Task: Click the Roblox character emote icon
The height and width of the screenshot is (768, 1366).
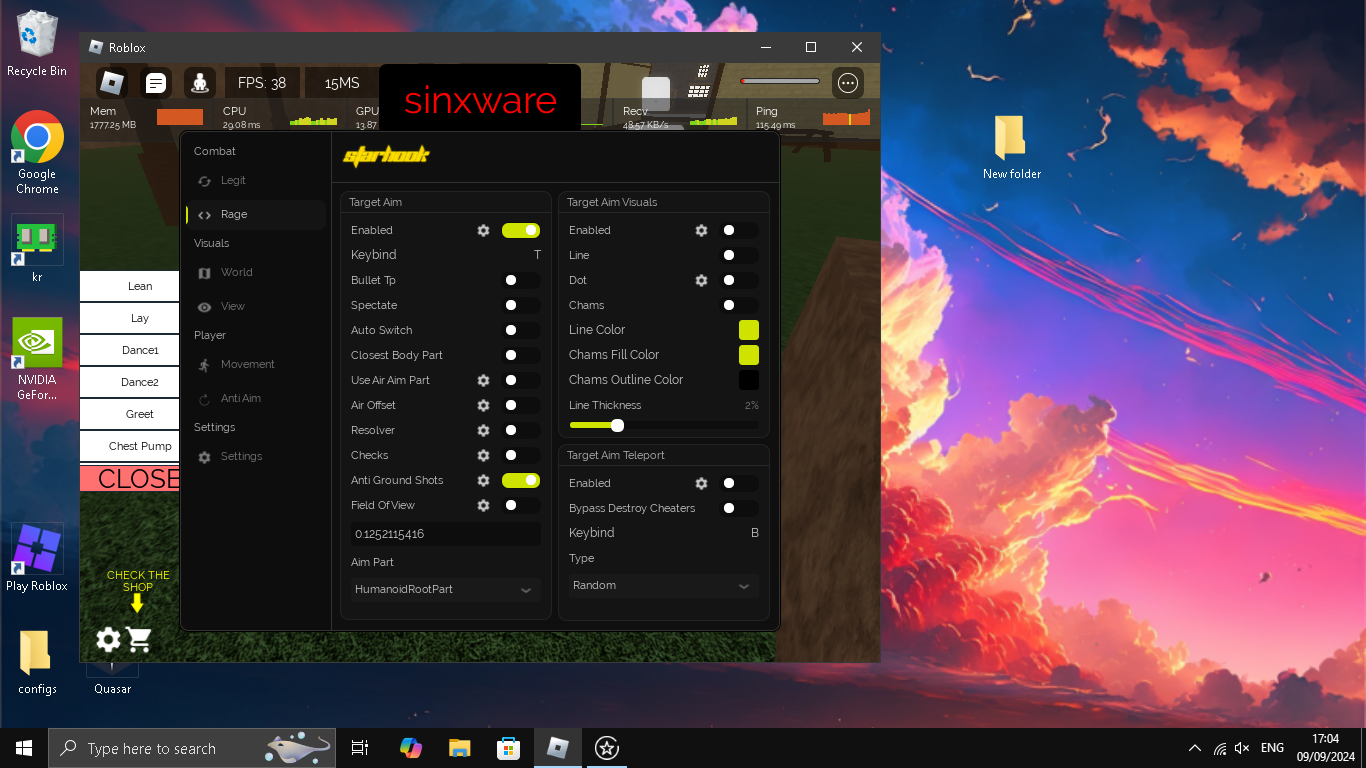Action: pos(200,83)
